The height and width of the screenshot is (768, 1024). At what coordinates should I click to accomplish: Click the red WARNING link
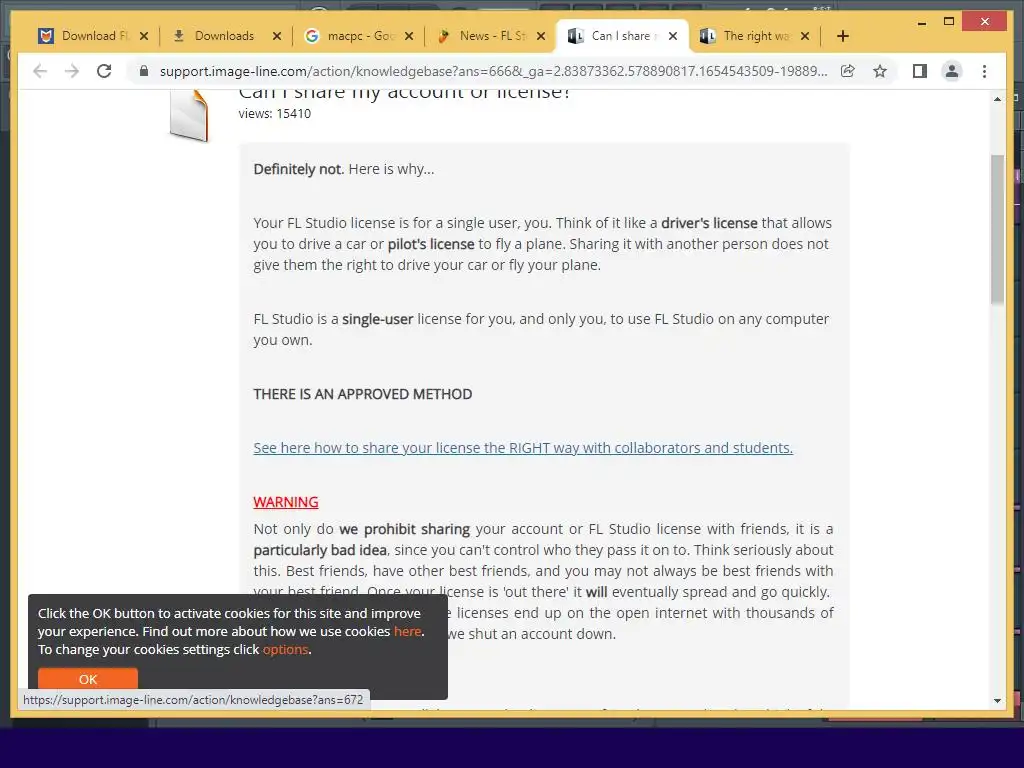tap(285, 502)
